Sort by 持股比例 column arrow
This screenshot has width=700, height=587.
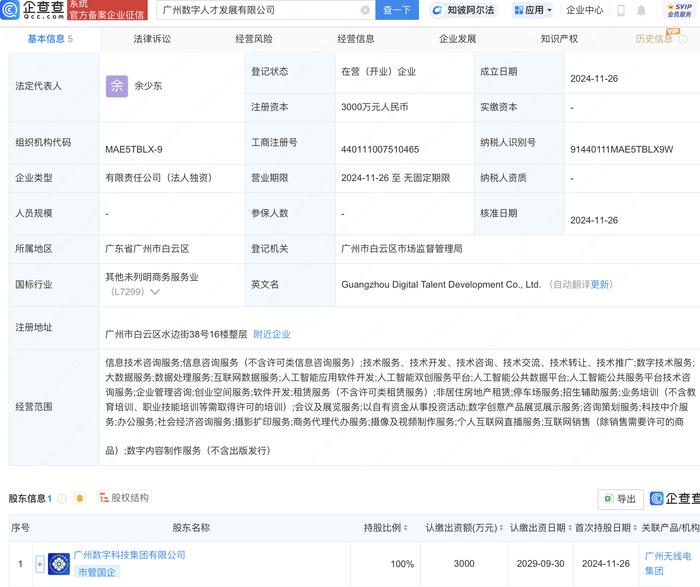409,528
